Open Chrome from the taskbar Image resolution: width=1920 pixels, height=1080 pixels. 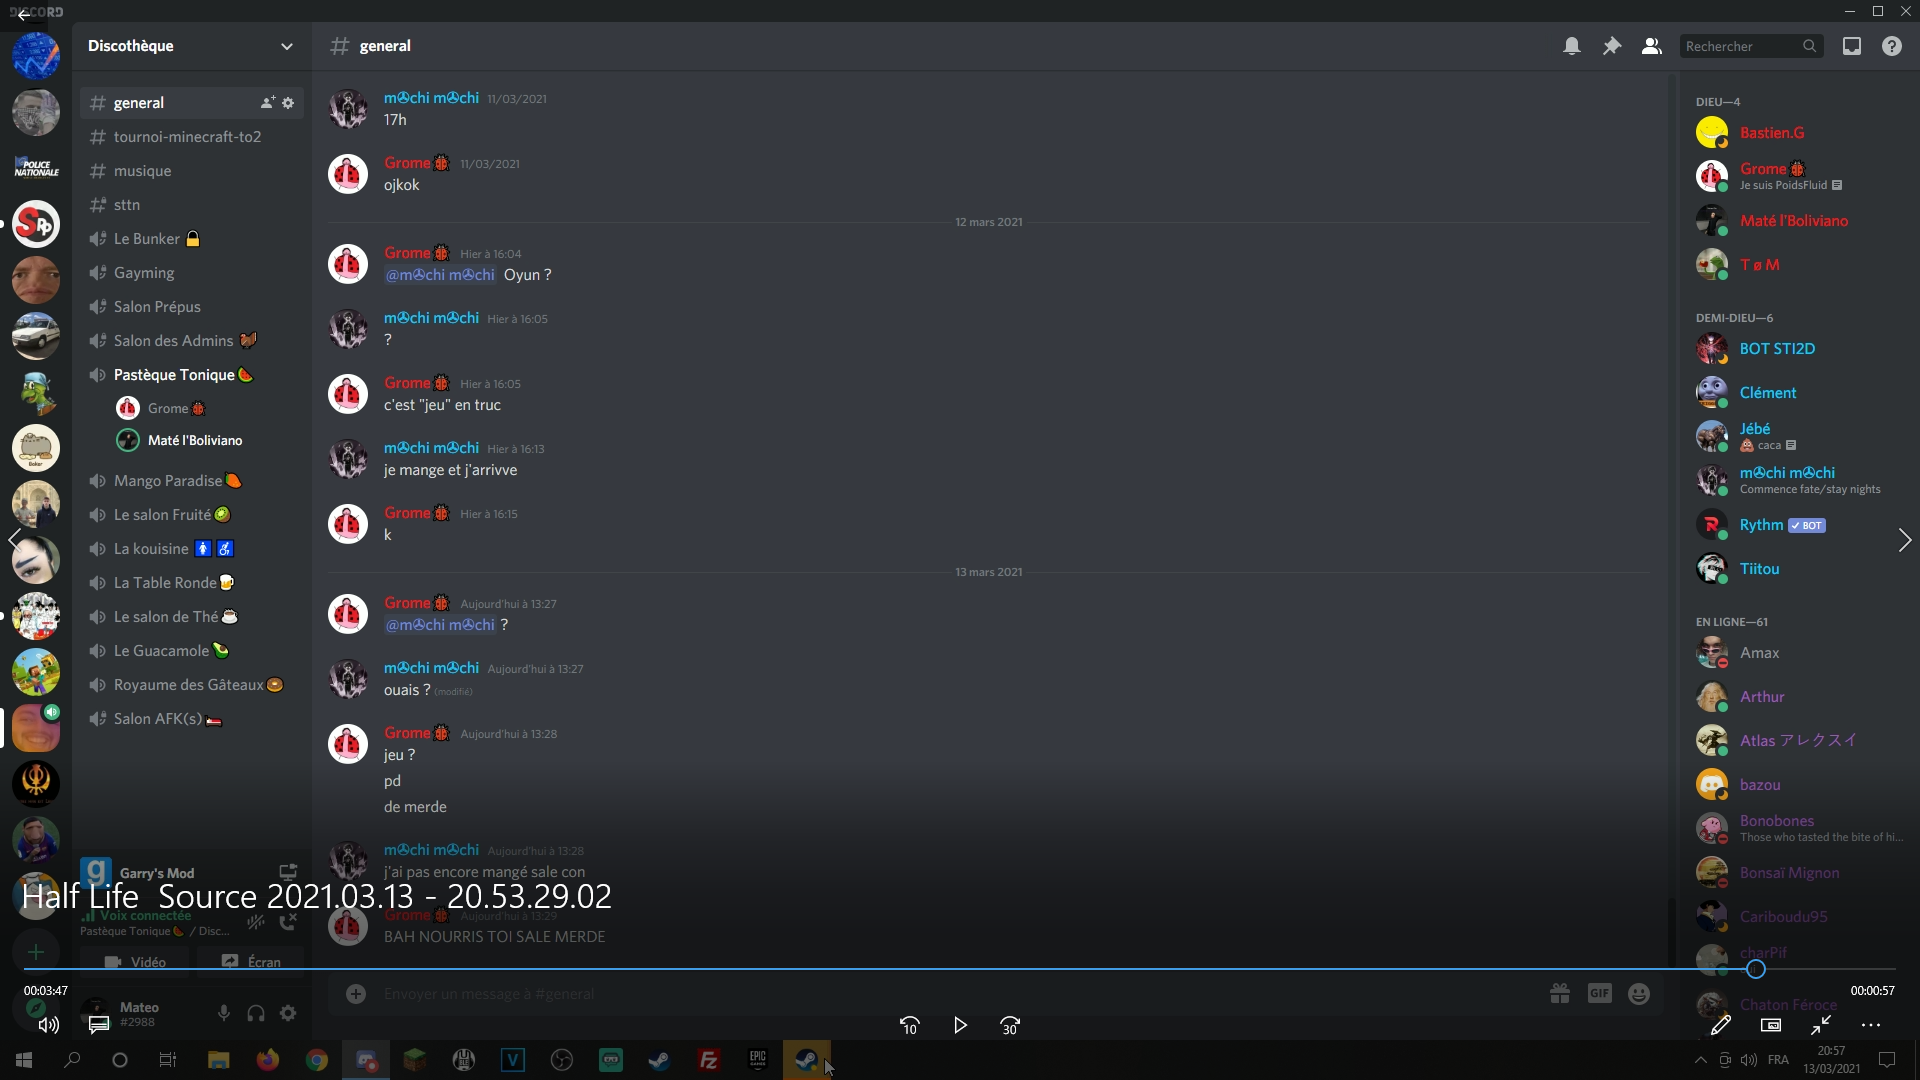pyautogui.click(x=316, y=1060)
